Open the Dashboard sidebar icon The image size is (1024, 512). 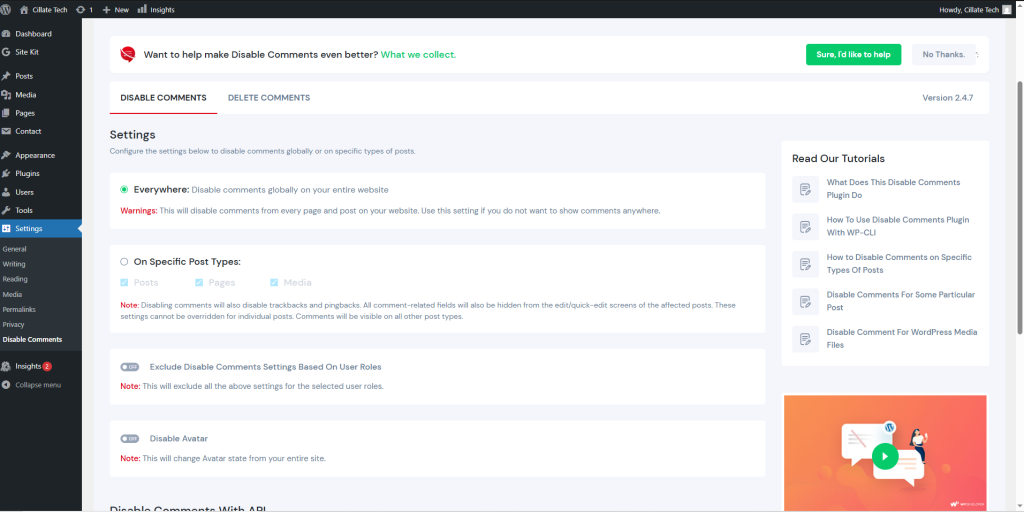pos(7,34)
